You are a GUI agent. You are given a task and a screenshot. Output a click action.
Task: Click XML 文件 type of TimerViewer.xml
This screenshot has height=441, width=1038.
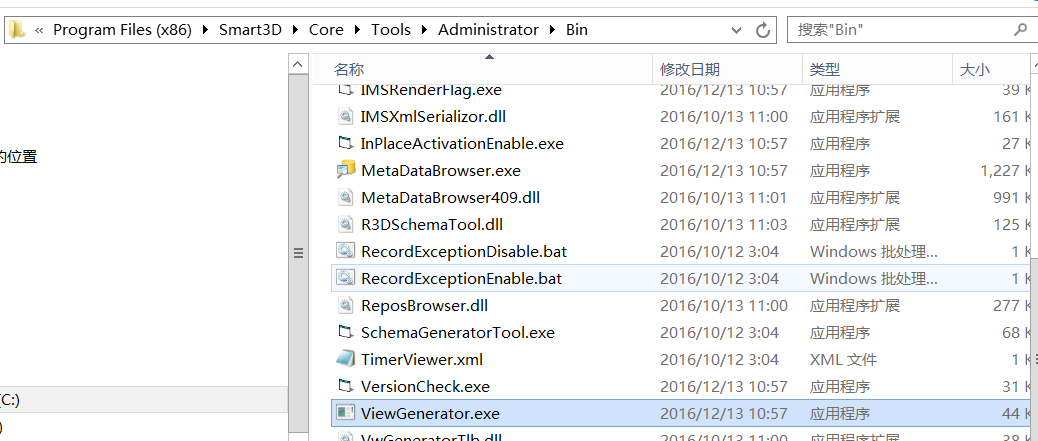(x=843, y=360)
